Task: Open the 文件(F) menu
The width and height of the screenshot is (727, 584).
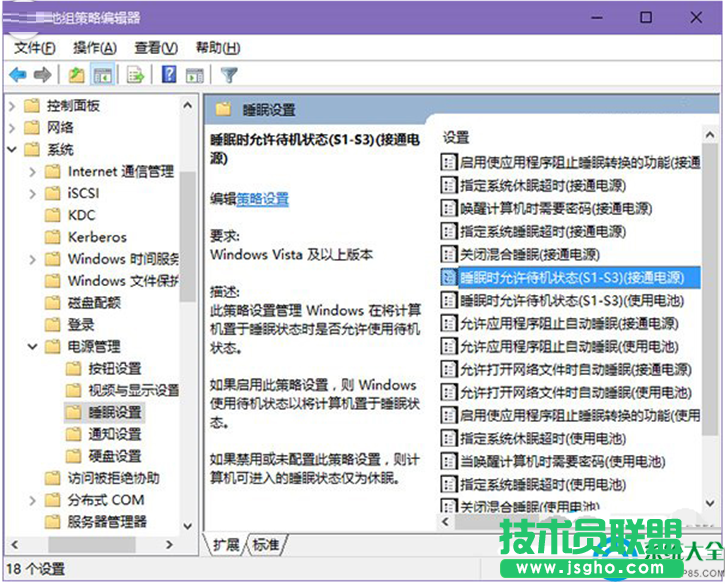Action: (x=34, y=48)
